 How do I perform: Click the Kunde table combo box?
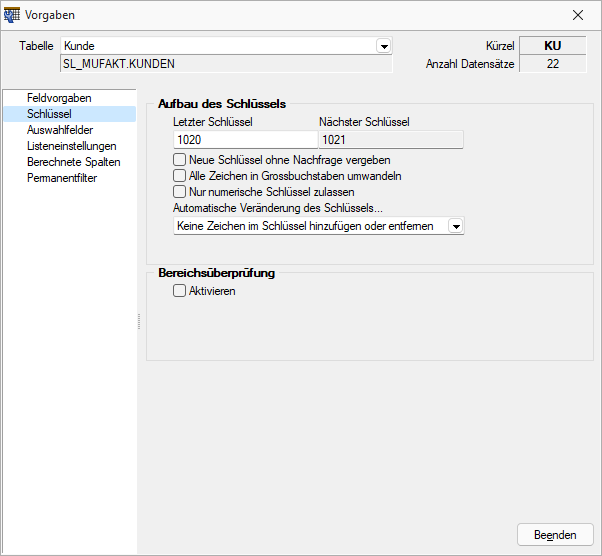(x=226, y=46)
